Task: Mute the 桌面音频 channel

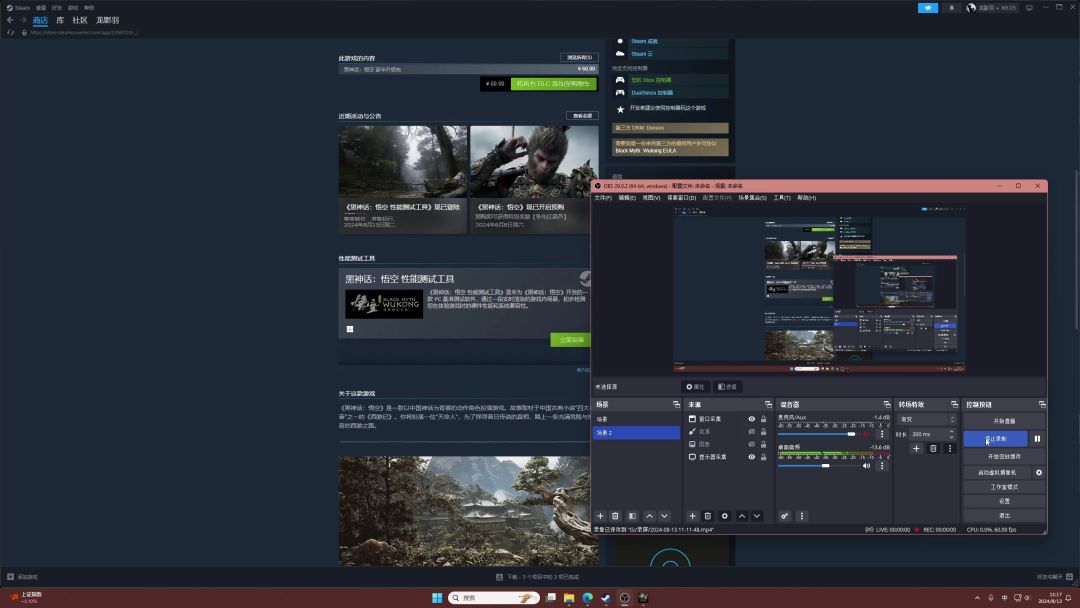Action: (x=866, y=465)
